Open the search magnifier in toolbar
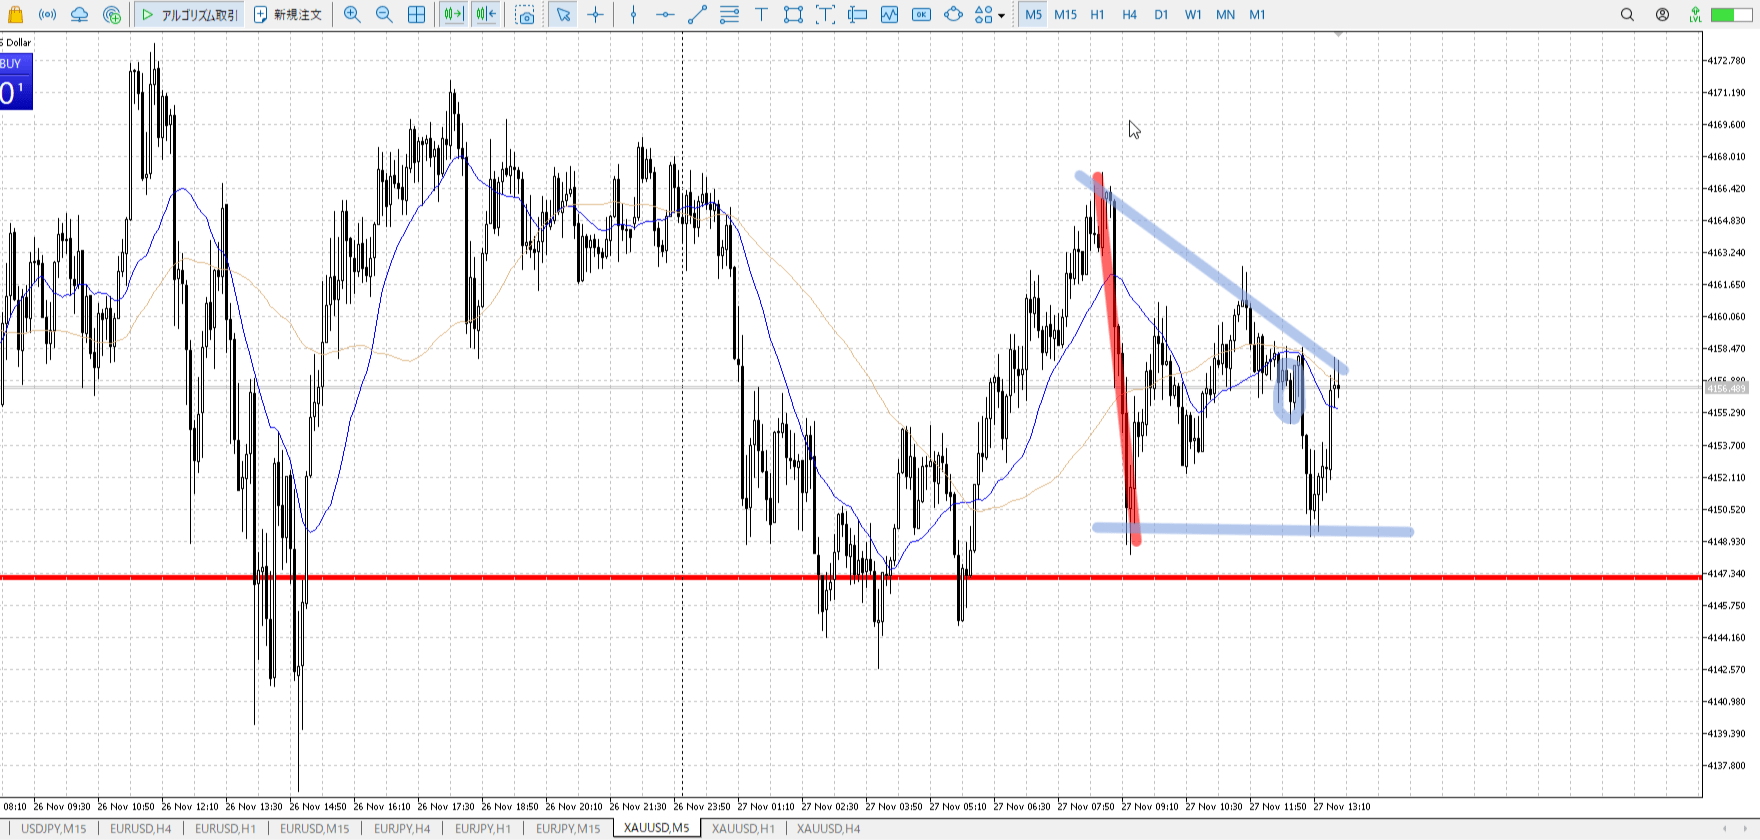The height and width of the screenshot is (840, 1760). (x=1627, y=15)
